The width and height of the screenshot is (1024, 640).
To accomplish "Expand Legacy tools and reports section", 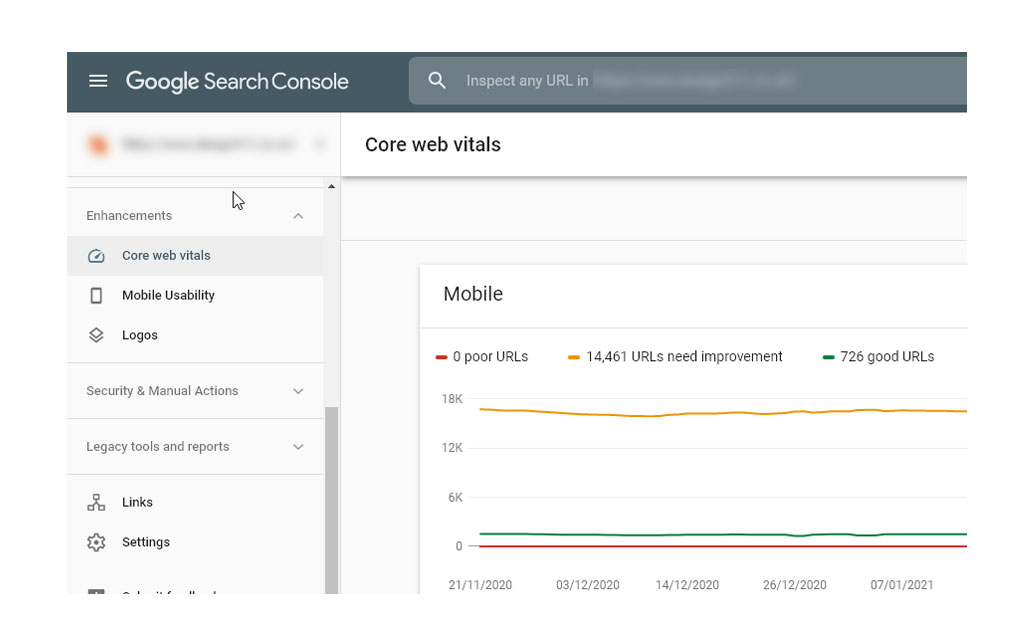I will coord(298,447).
